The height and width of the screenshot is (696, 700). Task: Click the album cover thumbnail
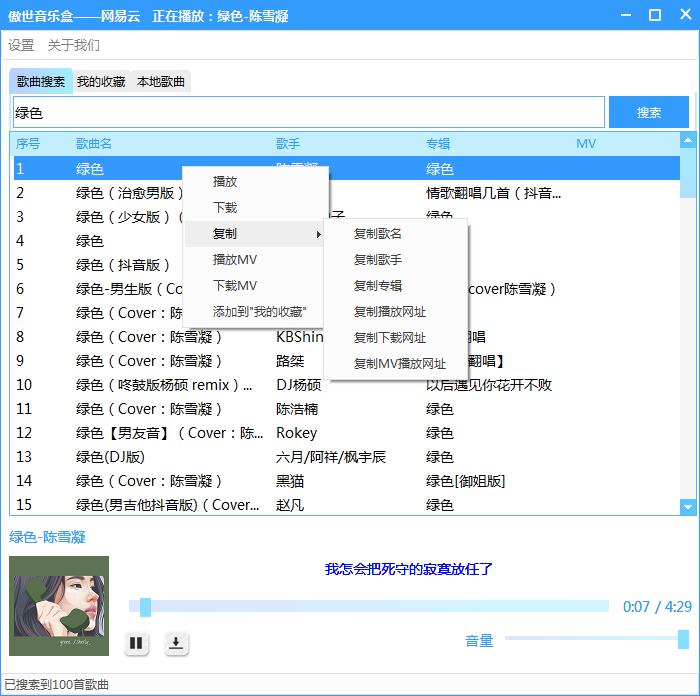[x=59, y=606]
